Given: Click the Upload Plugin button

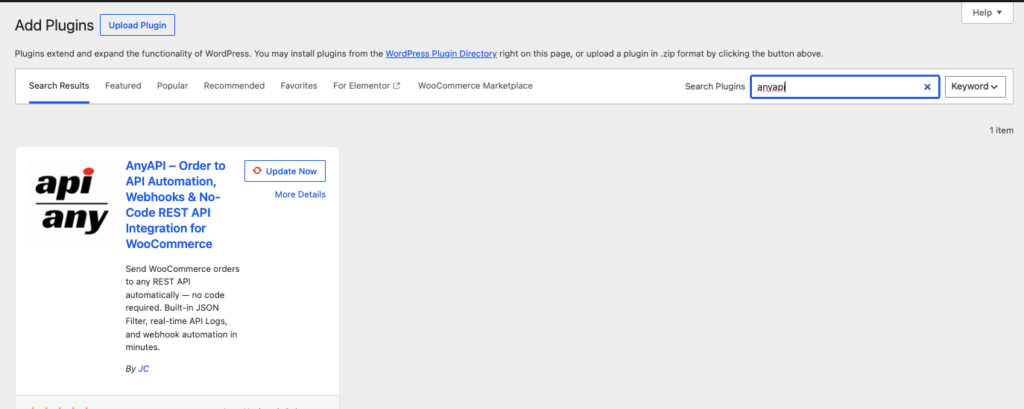Looking at the screenshot, I should (137, 25).
